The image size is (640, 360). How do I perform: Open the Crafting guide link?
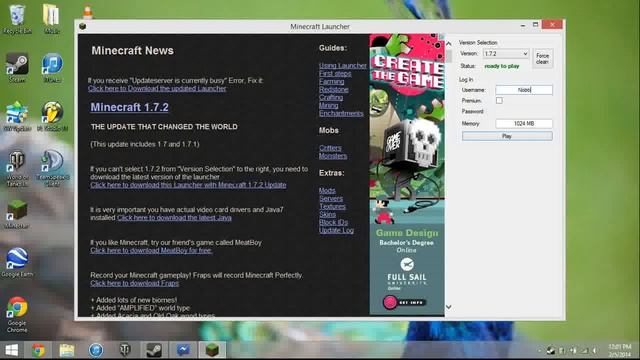pos(331,97)
